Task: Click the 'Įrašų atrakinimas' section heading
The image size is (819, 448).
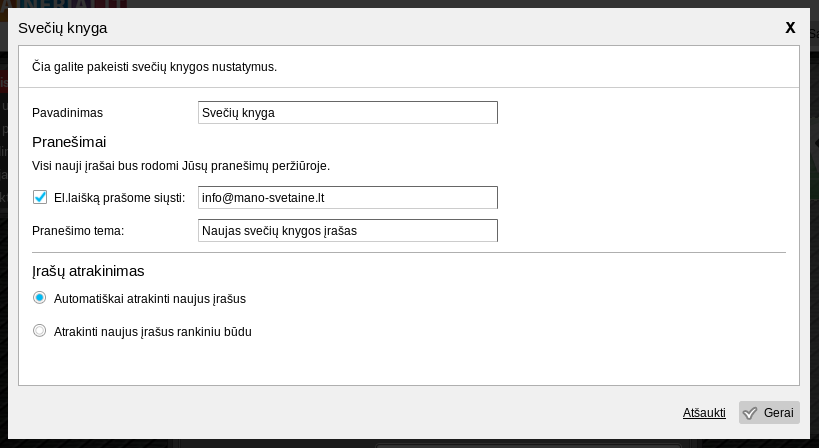Action: [88, 271]
